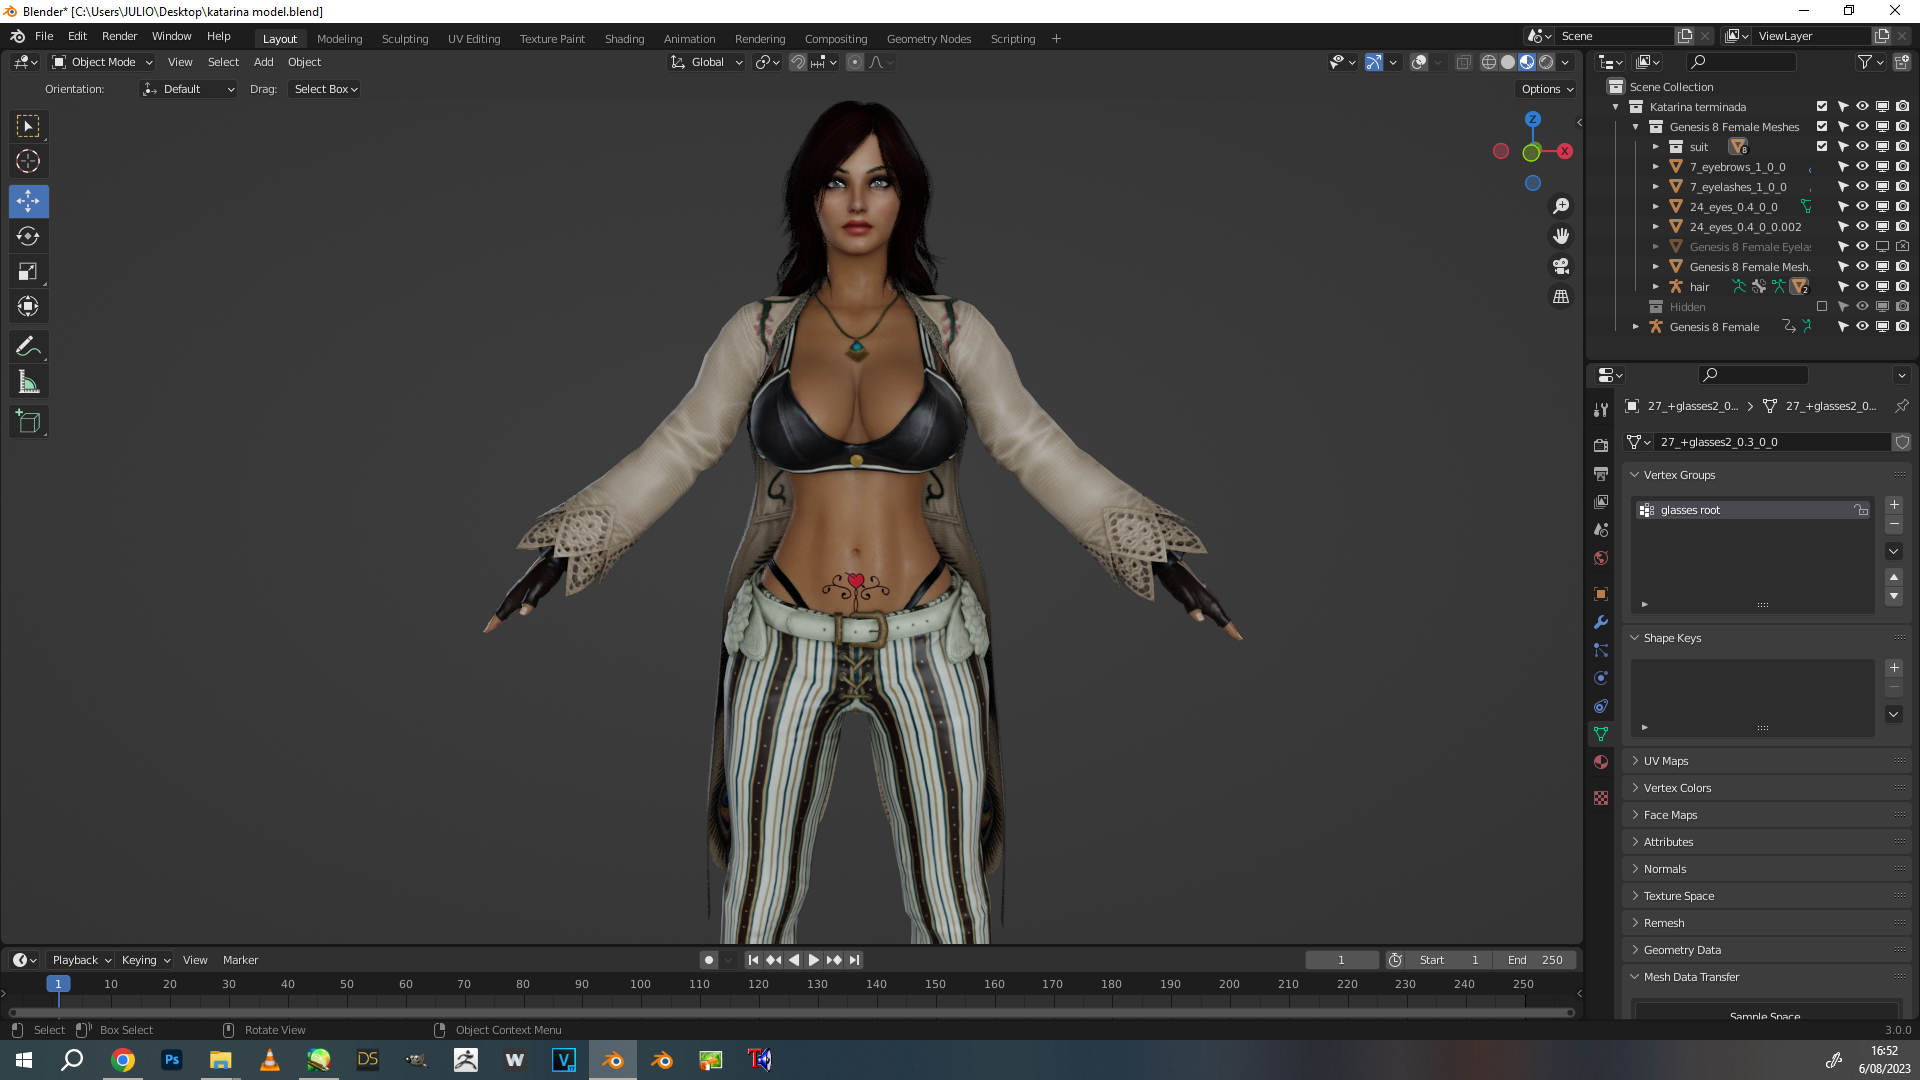This screenshot has width=1920, height=1080.
Task: Open the Playback popover in the timeline
Action: point(82,960)
